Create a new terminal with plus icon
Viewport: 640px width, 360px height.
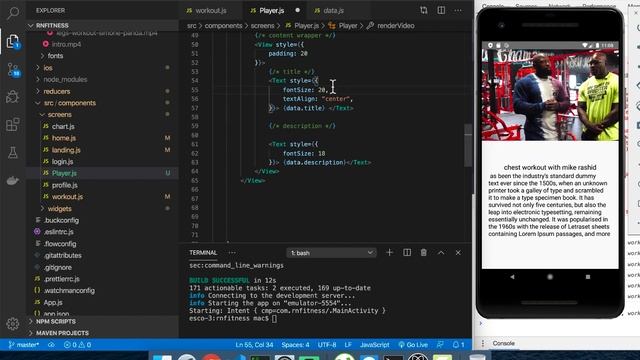pyautogui.click(x=389, y=253)
